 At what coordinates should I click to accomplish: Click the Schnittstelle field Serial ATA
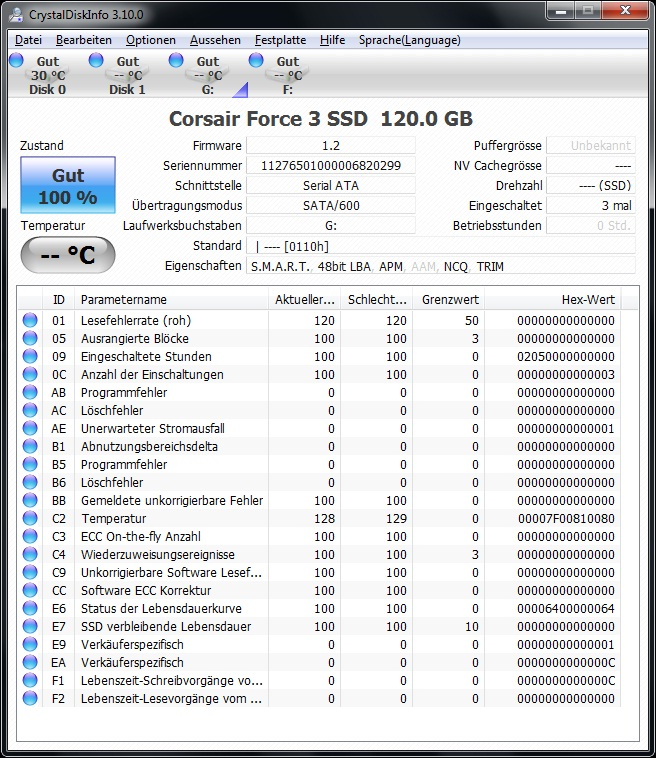(x=331, y=186)
